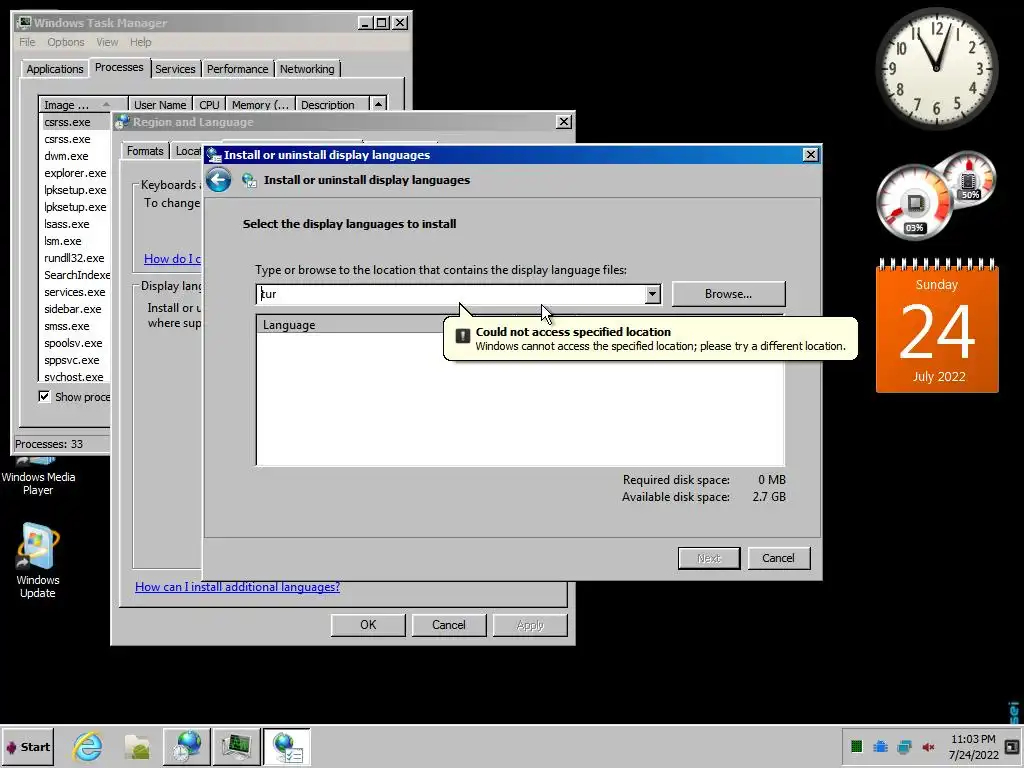
Task: Open Task Manager File menu
Action: point(27,42)
